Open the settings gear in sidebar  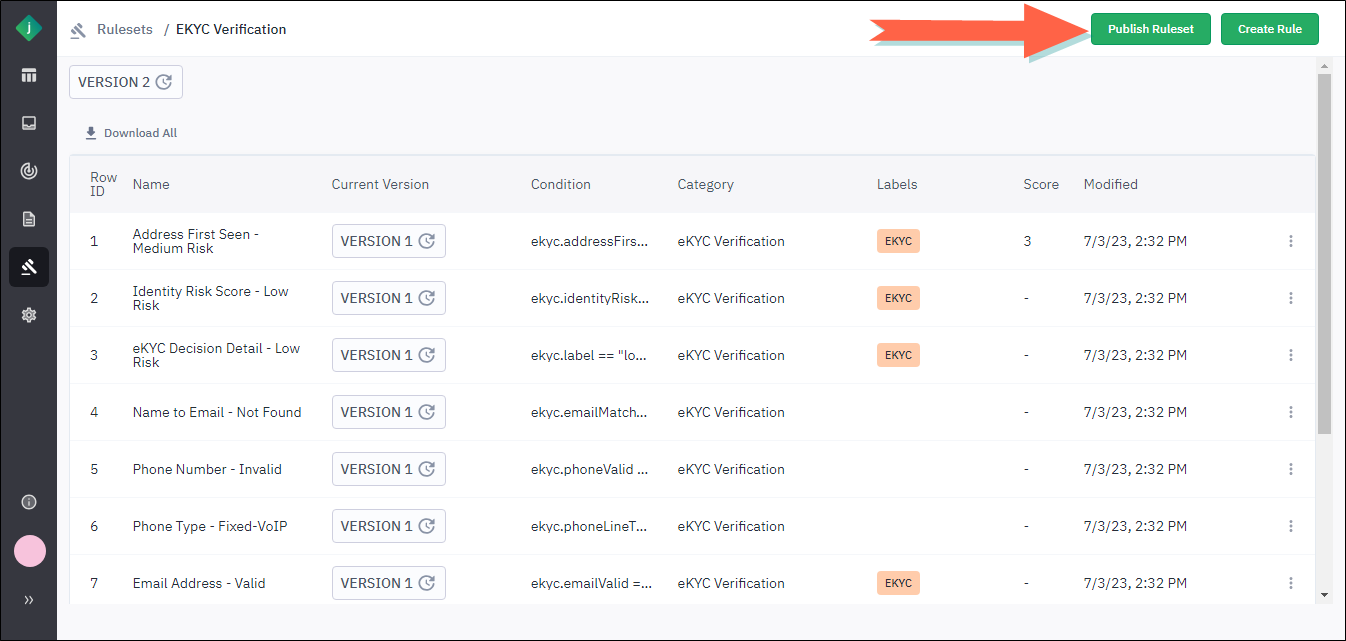click(x=29, y=315)
